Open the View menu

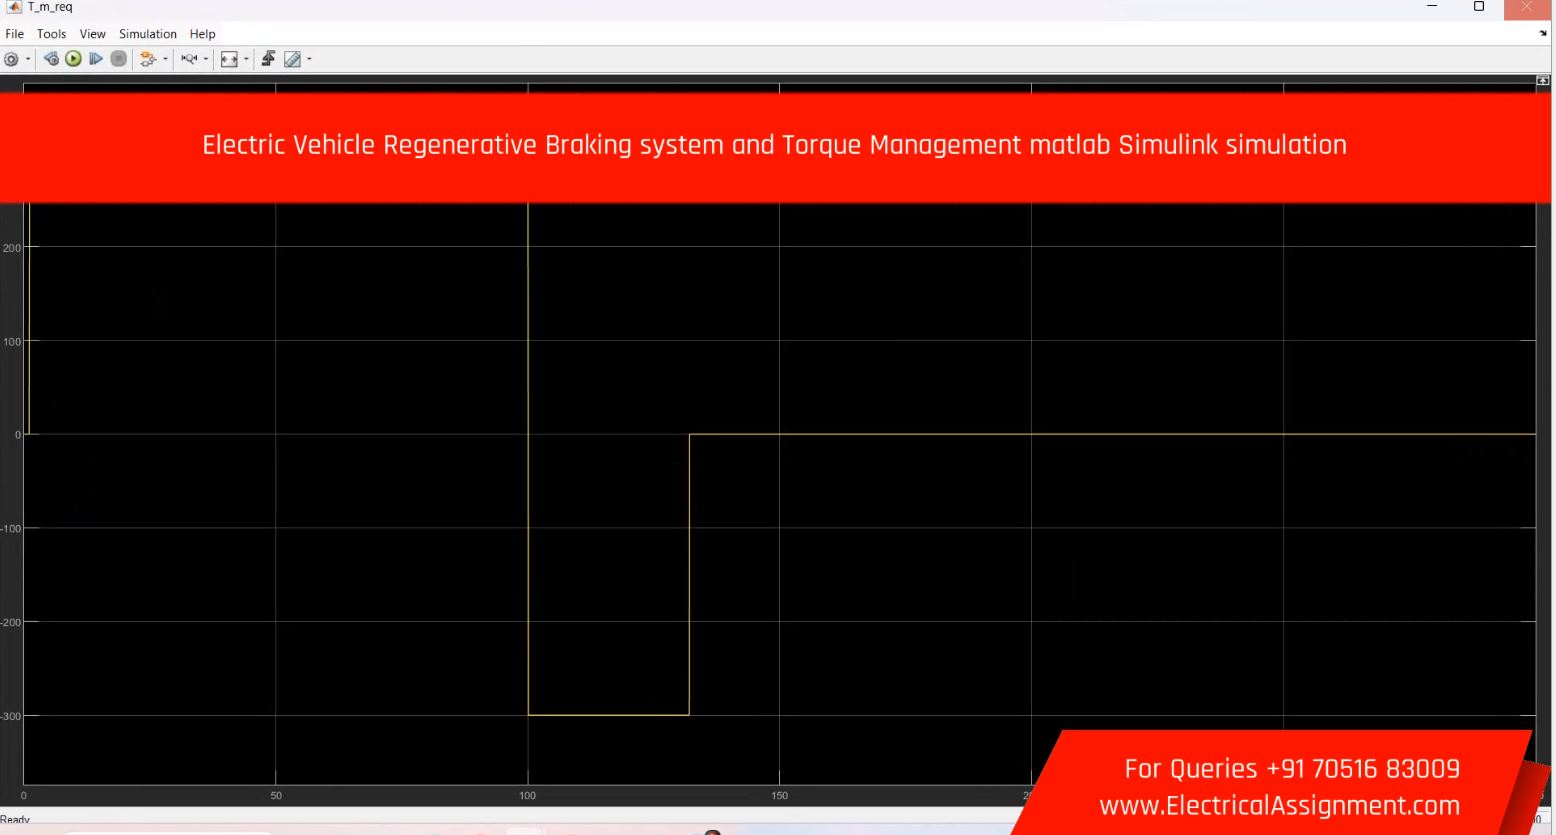[92, 34]
